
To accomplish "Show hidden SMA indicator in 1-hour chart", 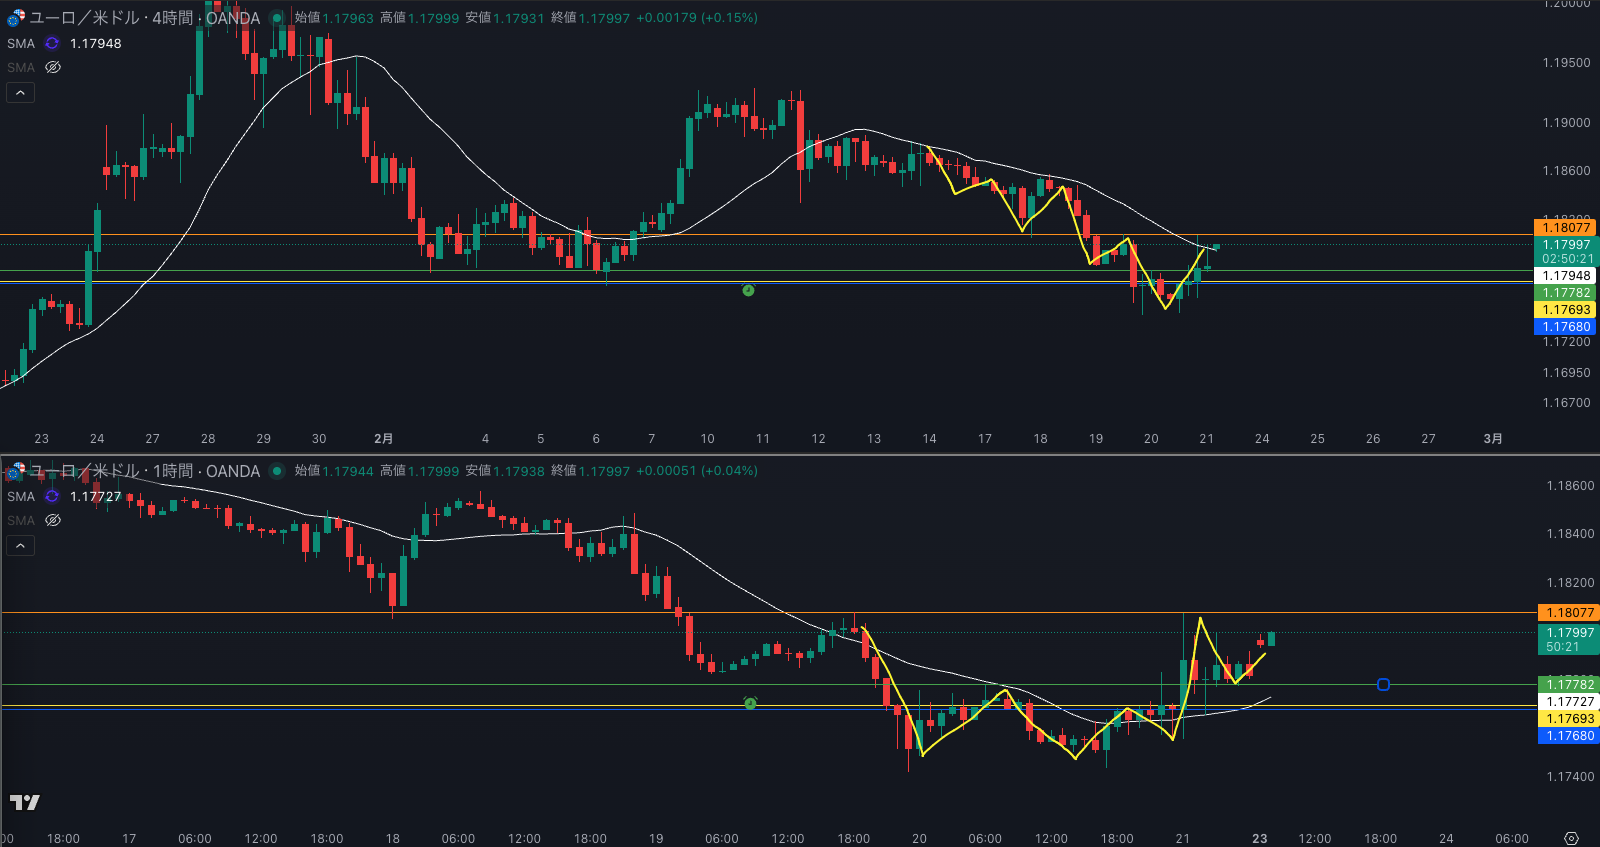I will click(x=53, y=520).
